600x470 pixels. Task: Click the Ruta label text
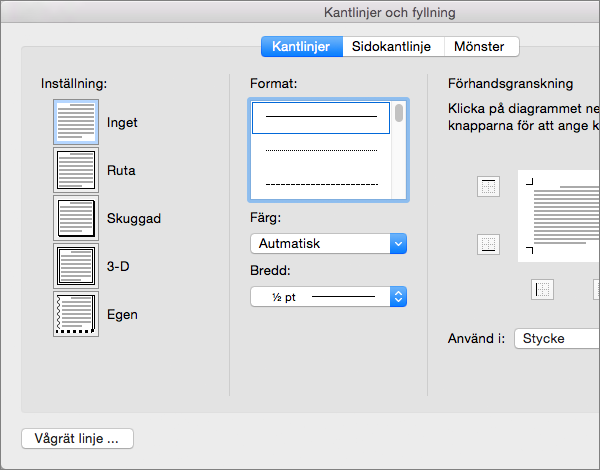(121, 170)
